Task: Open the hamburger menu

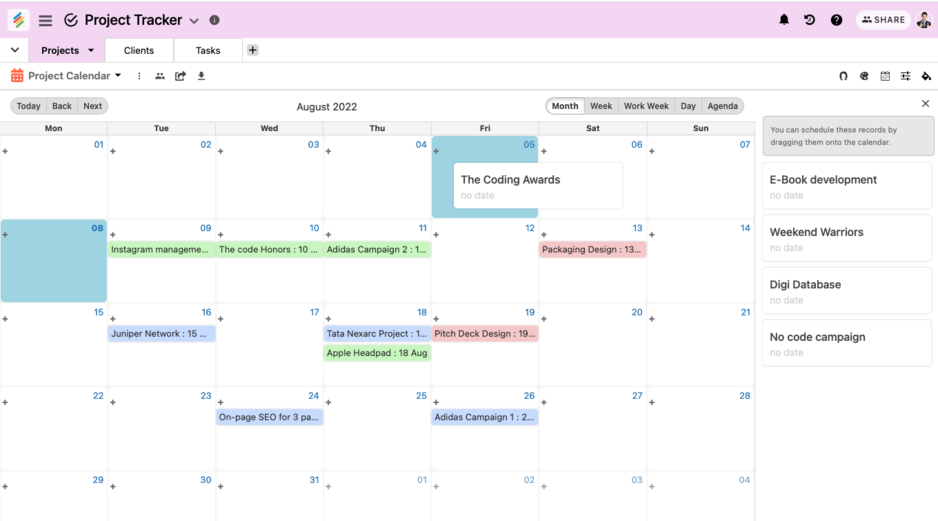Action: pyautogui.click(x=45, y=20)
